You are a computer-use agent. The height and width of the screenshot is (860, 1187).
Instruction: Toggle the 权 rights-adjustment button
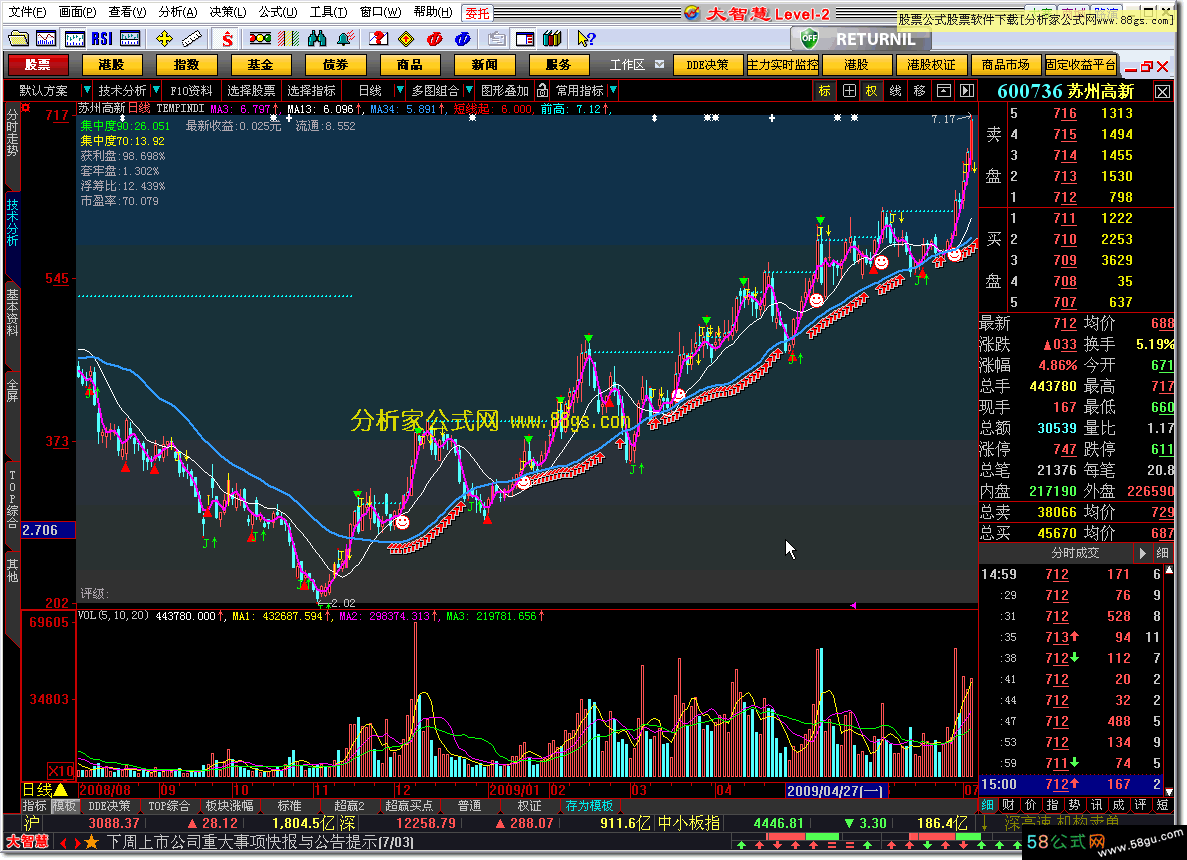(x=871, y=91)
